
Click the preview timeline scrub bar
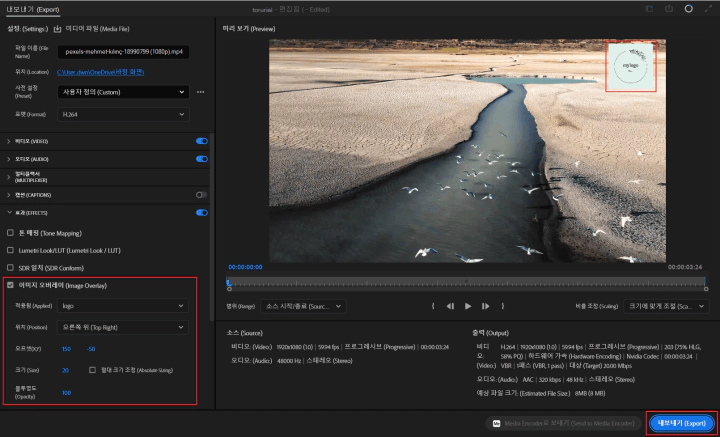pos(467,281)
